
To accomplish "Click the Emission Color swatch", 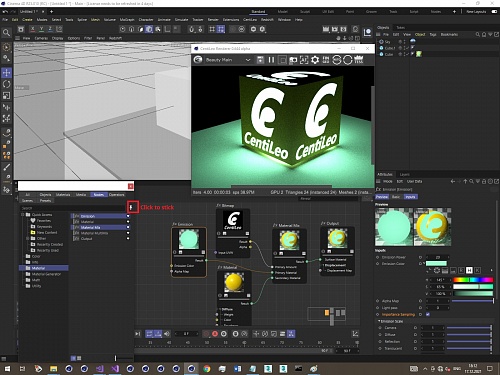I will [436, 264].
